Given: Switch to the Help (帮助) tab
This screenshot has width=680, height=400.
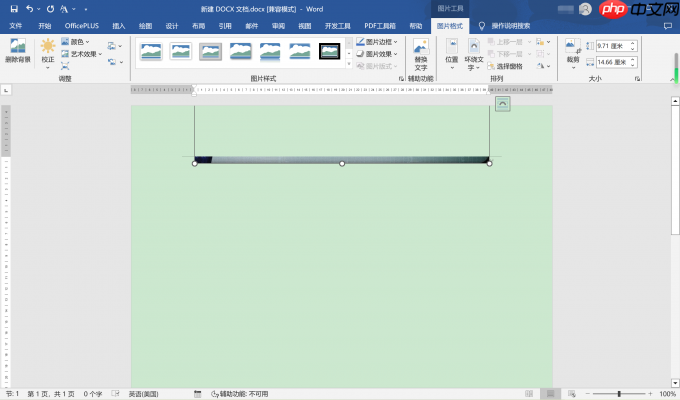Looking at the screenshot, I should click(x=415, y=26).
